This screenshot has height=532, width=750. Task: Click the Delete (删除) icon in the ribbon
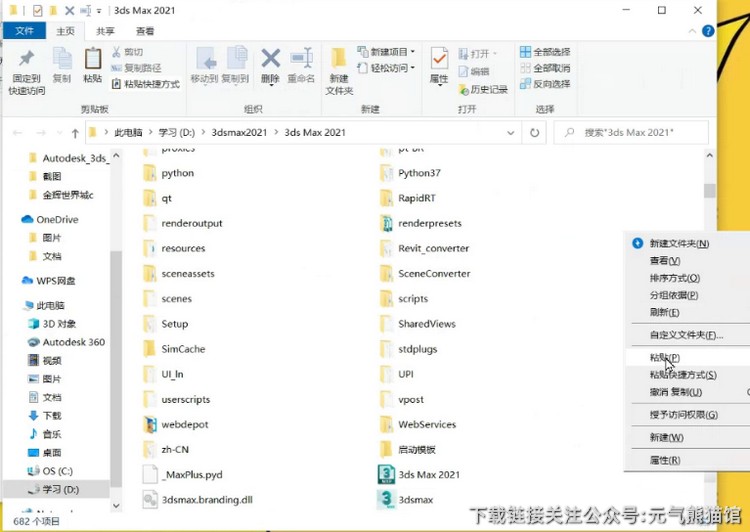(270, 60)
